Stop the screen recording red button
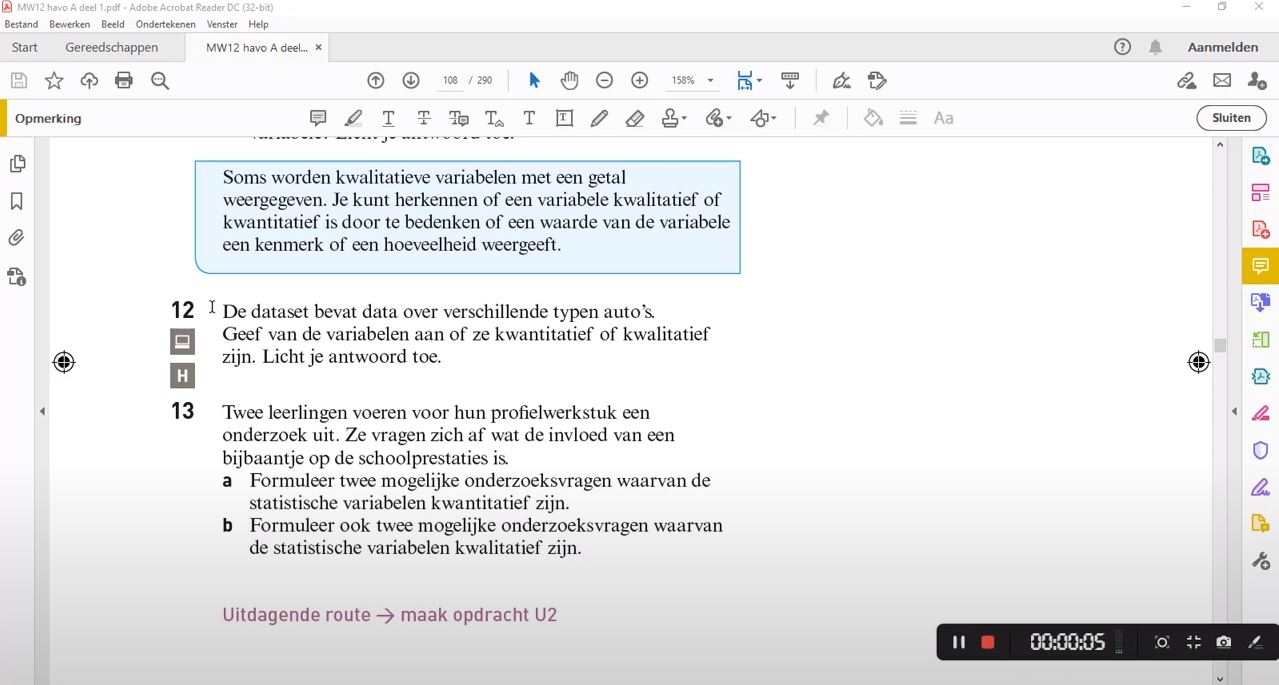1279x685 pixels. 988,642
